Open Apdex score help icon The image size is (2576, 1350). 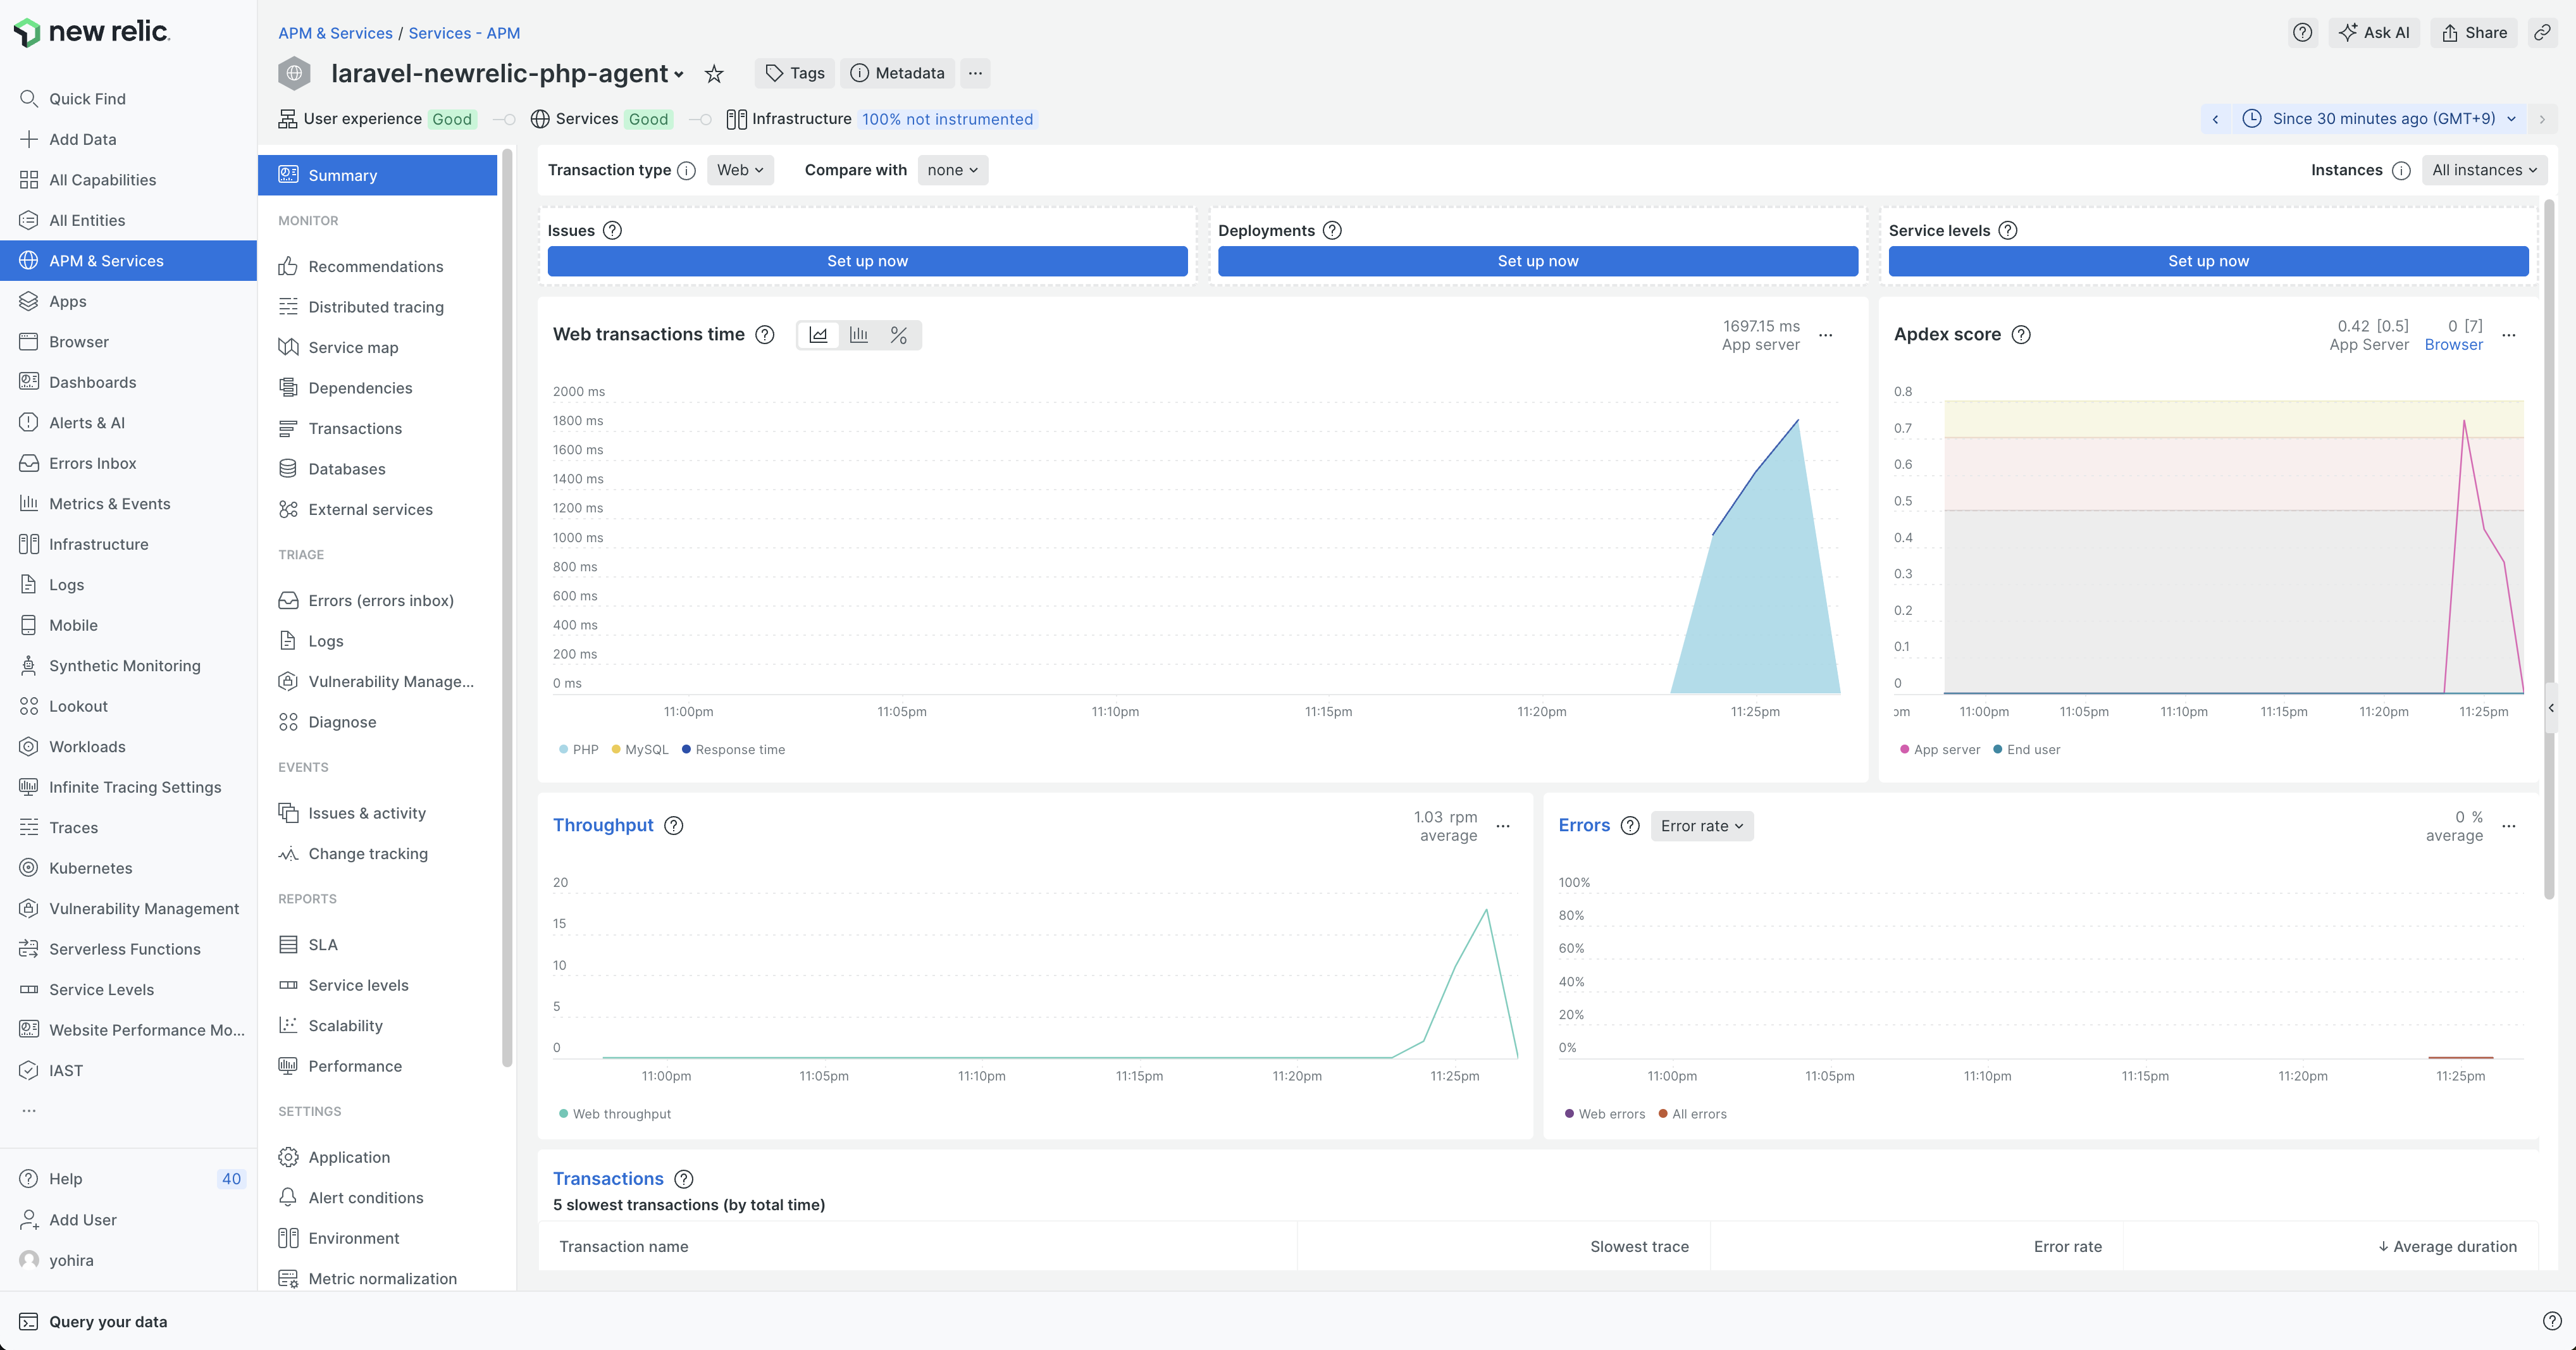pos(2021,334)
